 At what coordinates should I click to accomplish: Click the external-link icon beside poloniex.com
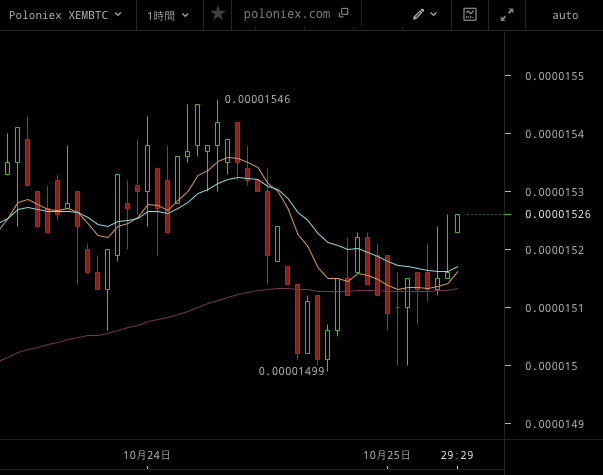click(343, 13)
